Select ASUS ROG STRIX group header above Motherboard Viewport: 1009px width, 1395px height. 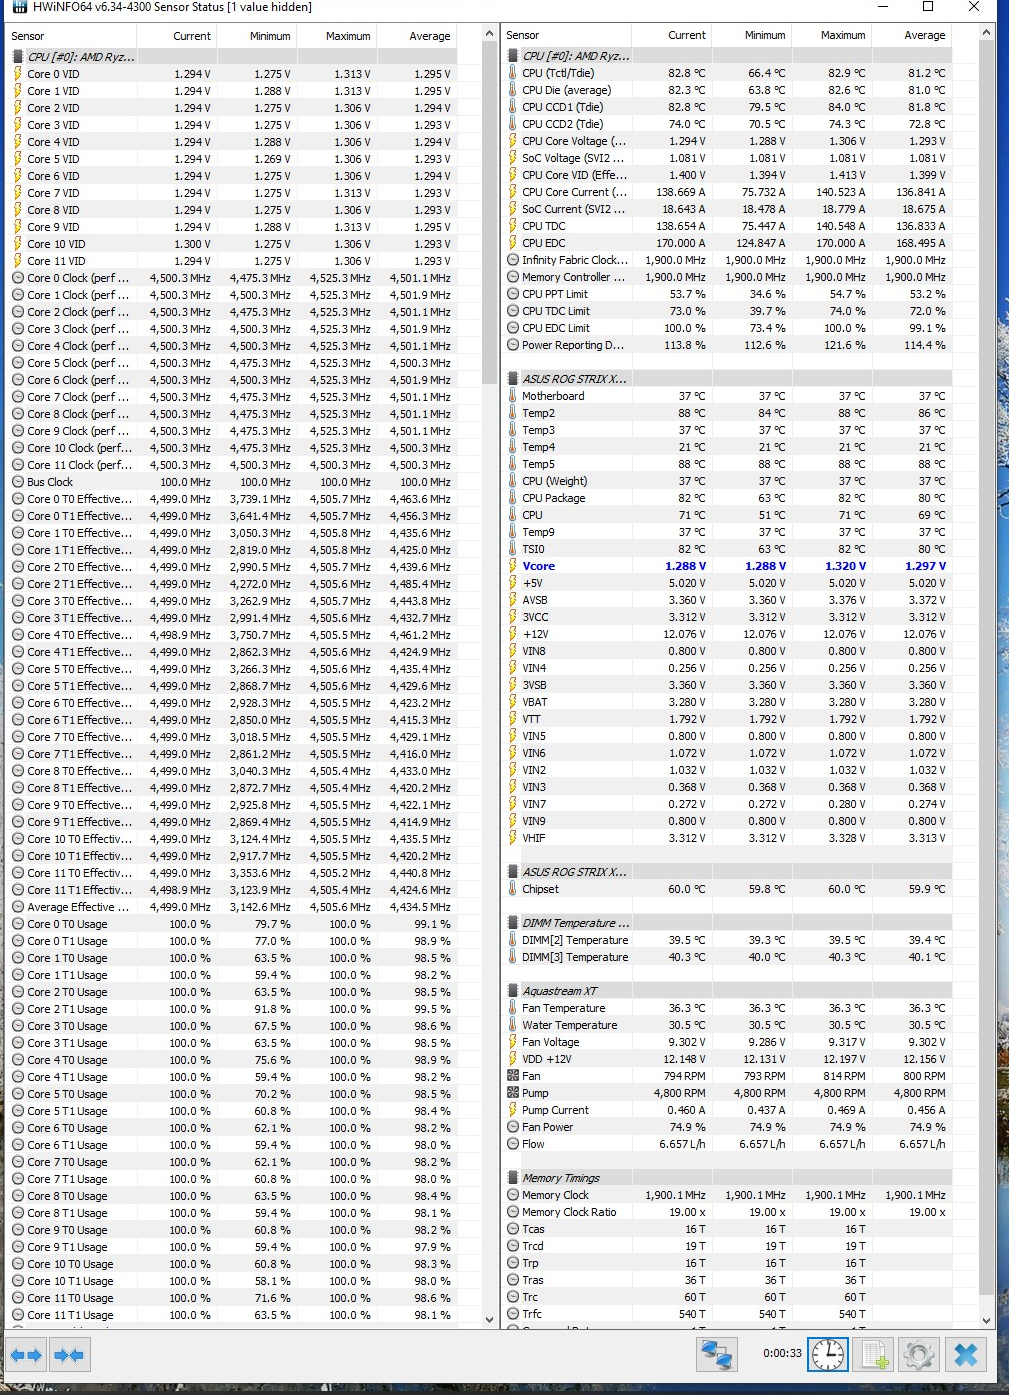pos(728,379)
